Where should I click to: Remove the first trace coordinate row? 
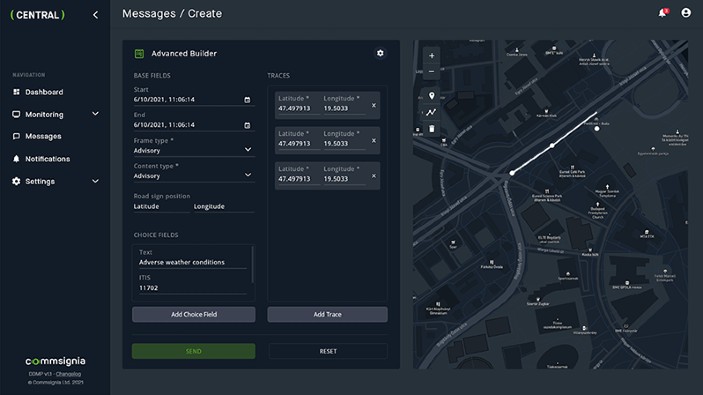tap(374, 105)
